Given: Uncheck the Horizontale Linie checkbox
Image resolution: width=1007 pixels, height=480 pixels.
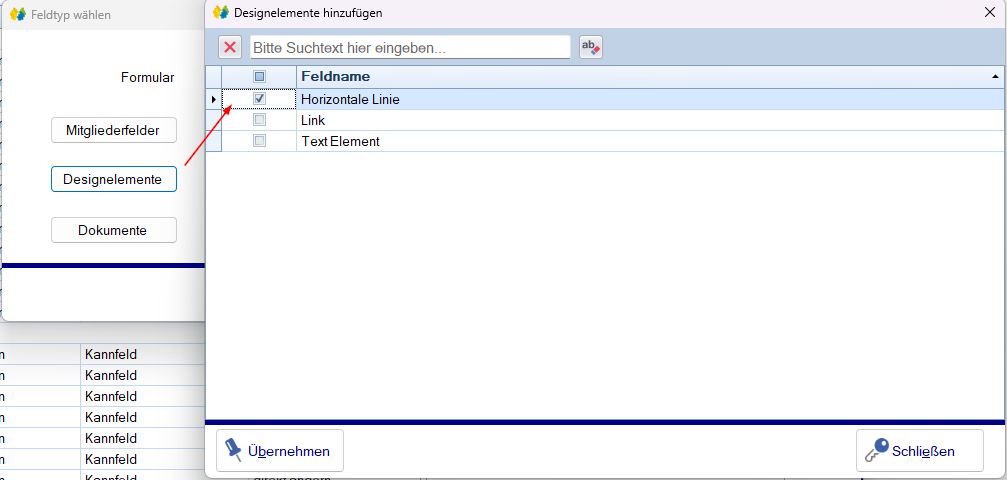Looking at the screenshot, I should click(259, 99).
